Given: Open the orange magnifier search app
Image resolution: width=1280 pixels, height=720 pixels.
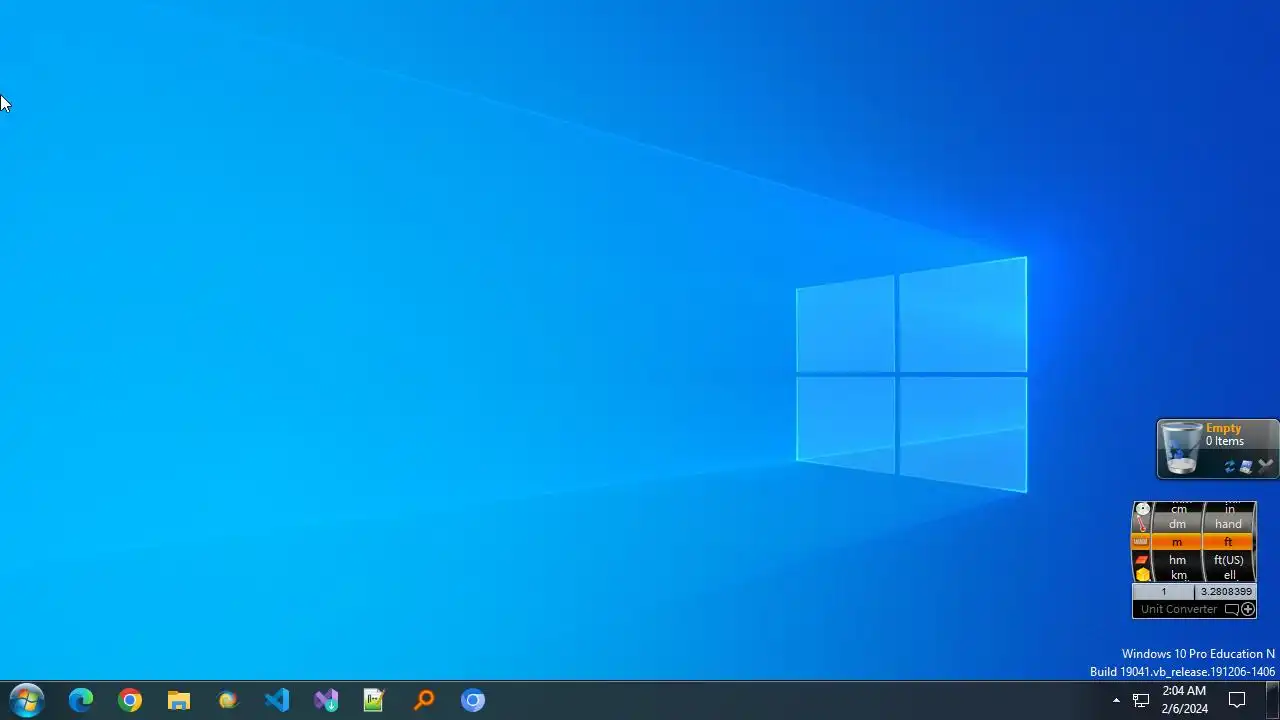Looking at the screenshot, I should [x=424, y=700].
